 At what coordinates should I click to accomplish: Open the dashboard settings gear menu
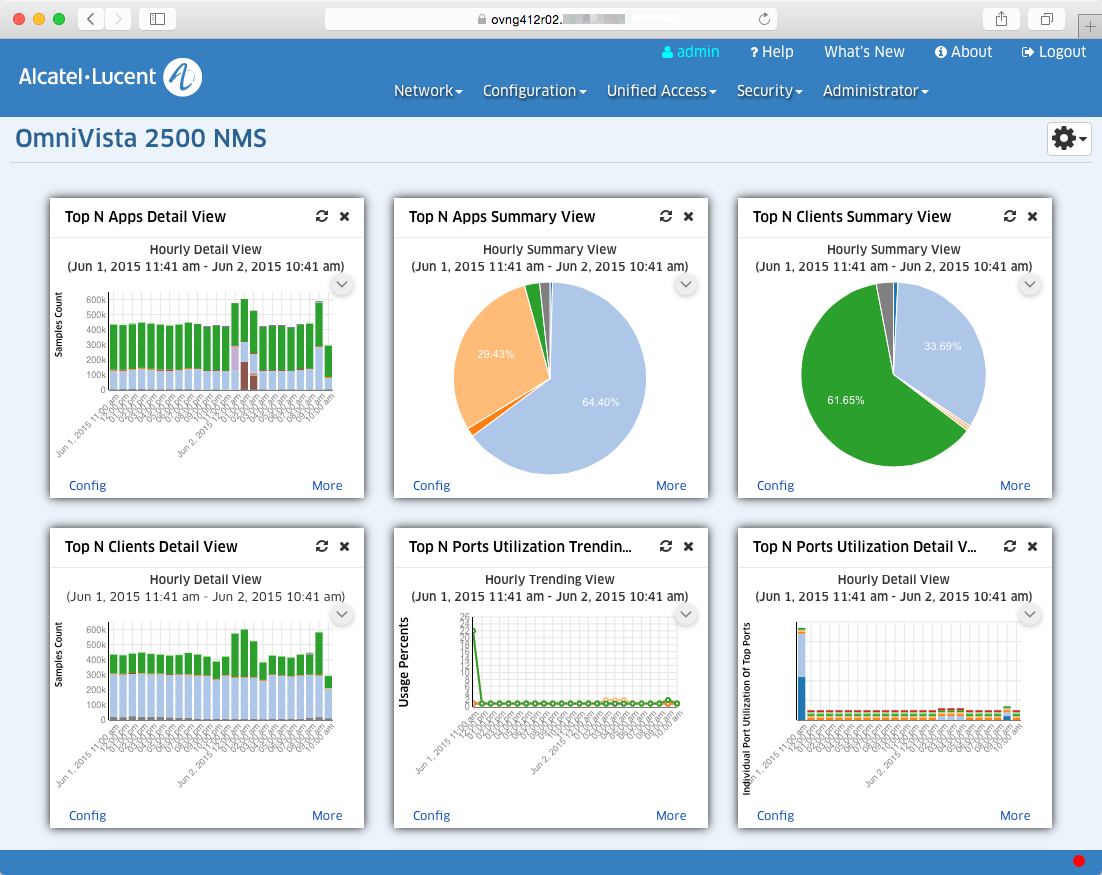coord(1068,139)
